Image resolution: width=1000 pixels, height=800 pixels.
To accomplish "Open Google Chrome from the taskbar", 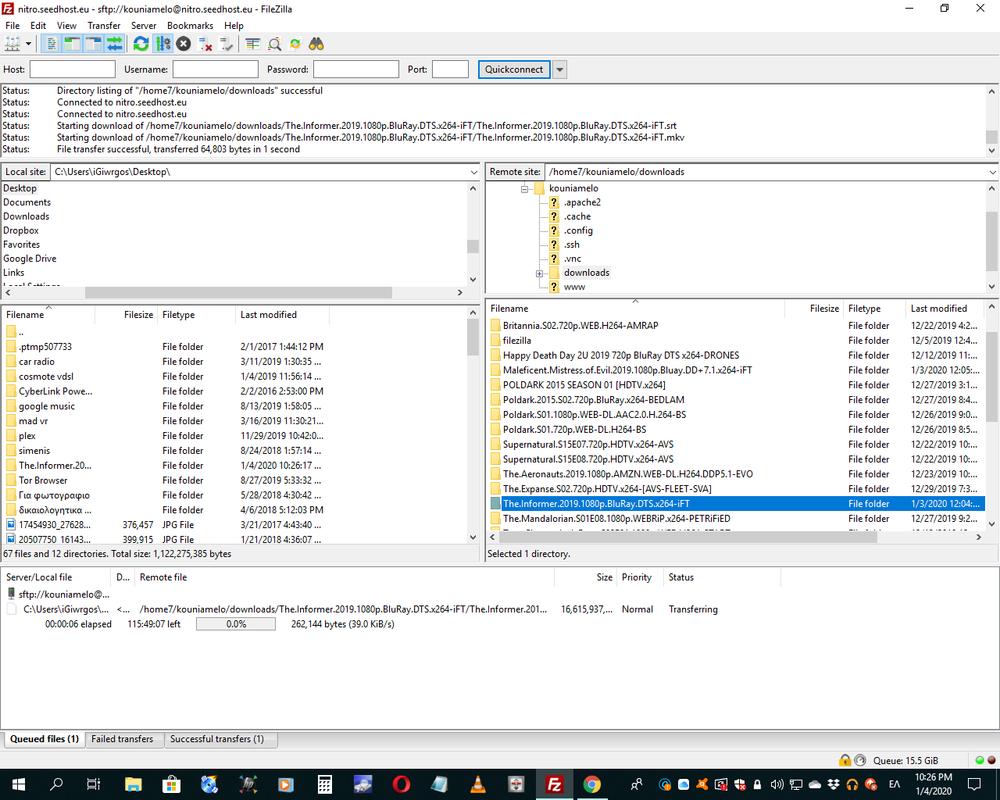I will point(592,784).
